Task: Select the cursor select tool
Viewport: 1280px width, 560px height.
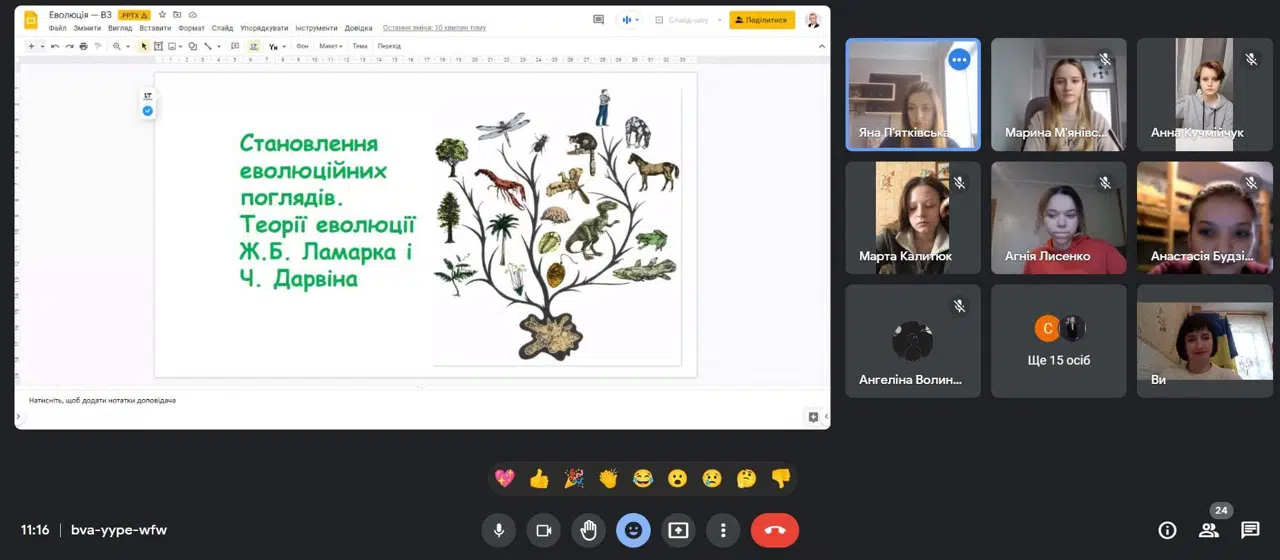Action: click(144, 46)
